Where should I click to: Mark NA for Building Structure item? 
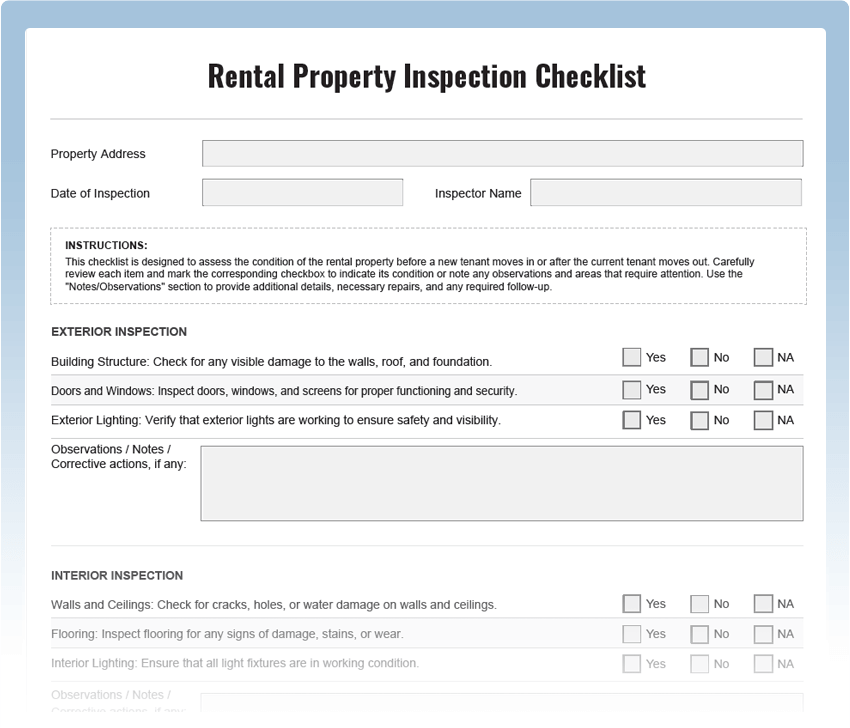click(x=763, y=356)
